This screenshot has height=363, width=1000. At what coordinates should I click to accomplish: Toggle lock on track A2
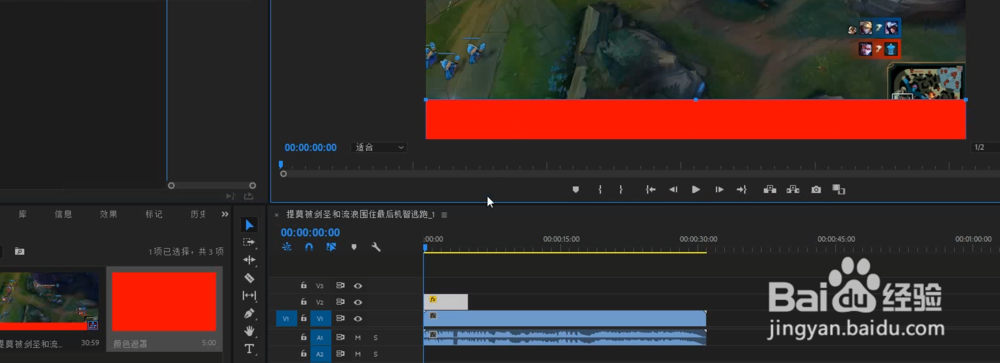pos(304,353)
